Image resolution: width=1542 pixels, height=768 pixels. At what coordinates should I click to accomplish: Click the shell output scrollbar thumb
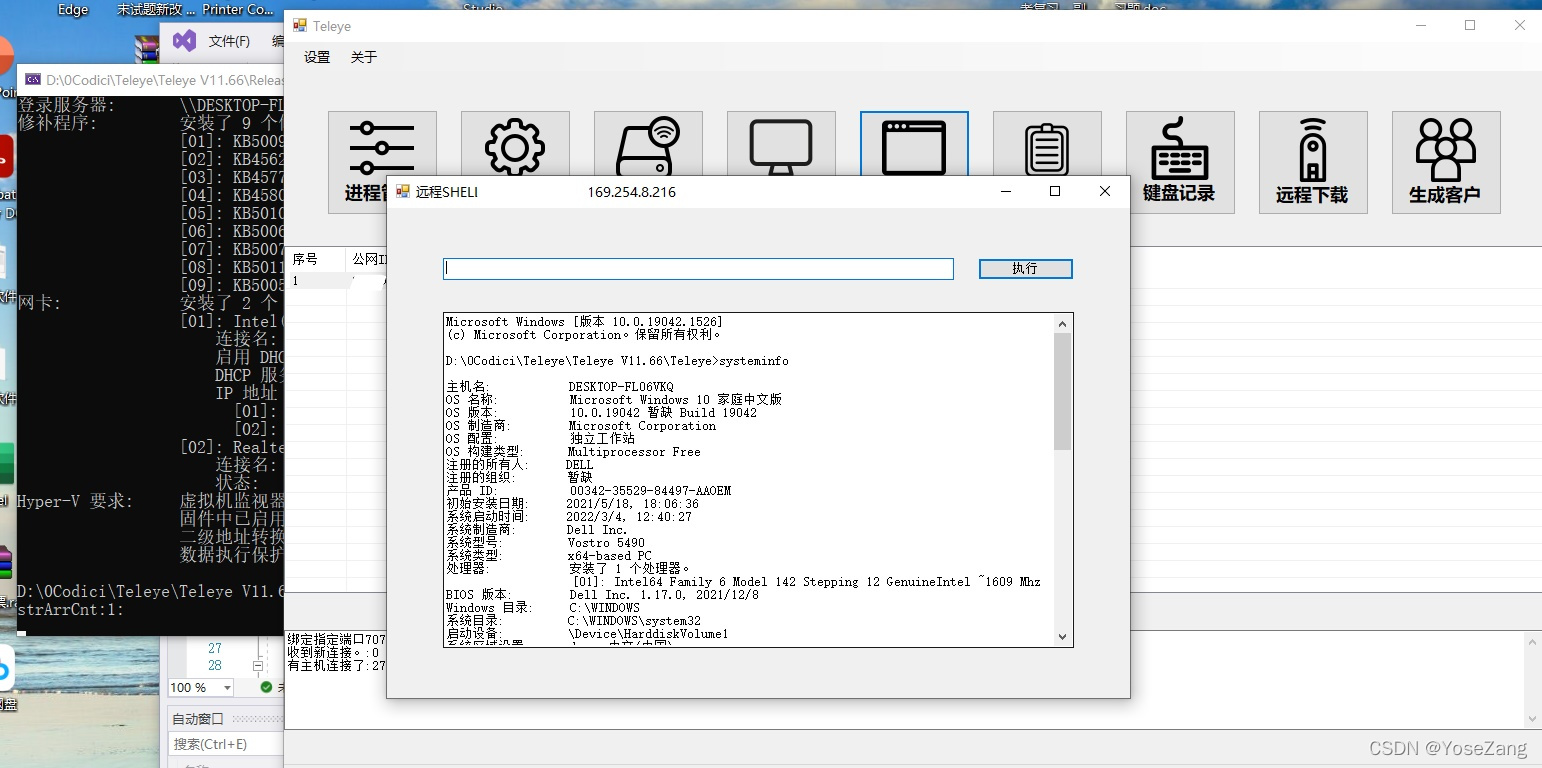[x=1062, y=391]
